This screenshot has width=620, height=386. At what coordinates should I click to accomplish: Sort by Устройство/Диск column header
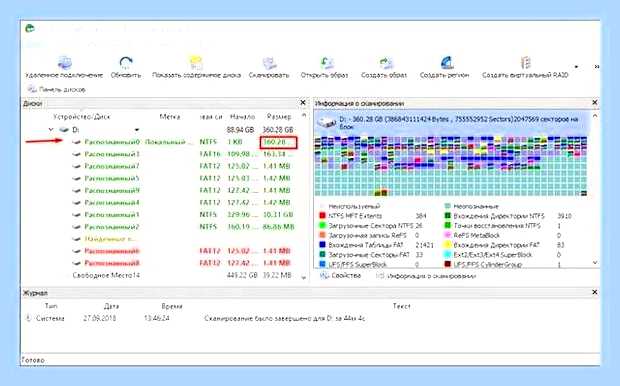pos(82,117)
